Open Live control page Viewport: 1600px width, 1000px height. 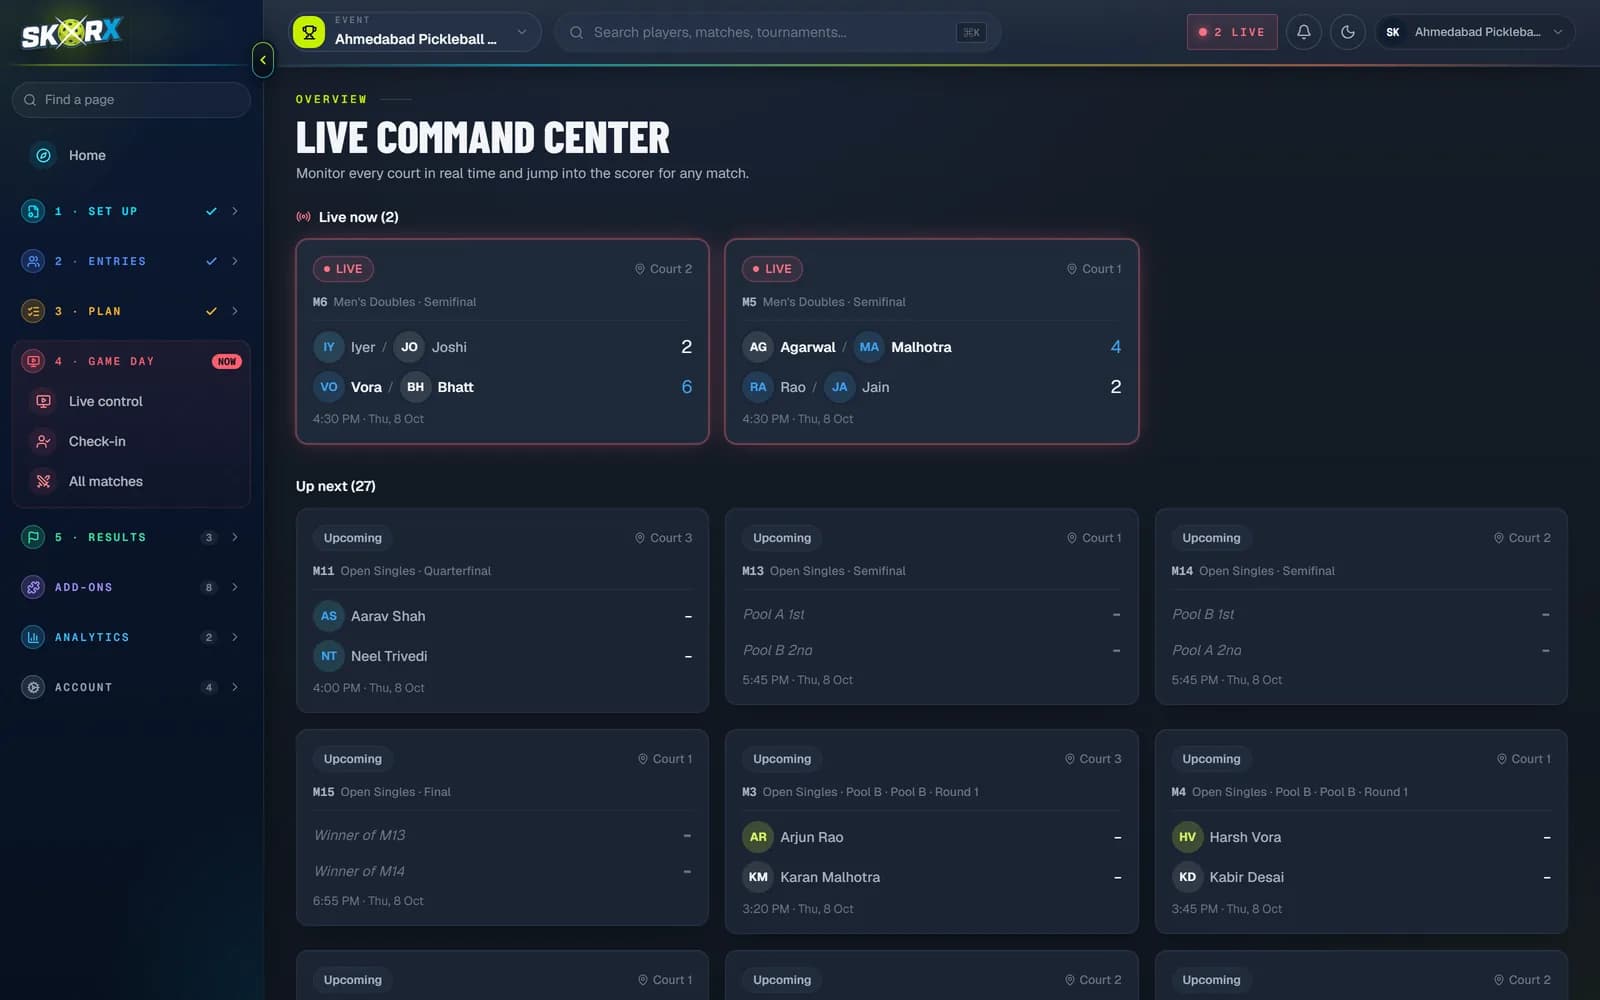click(131, 401)
